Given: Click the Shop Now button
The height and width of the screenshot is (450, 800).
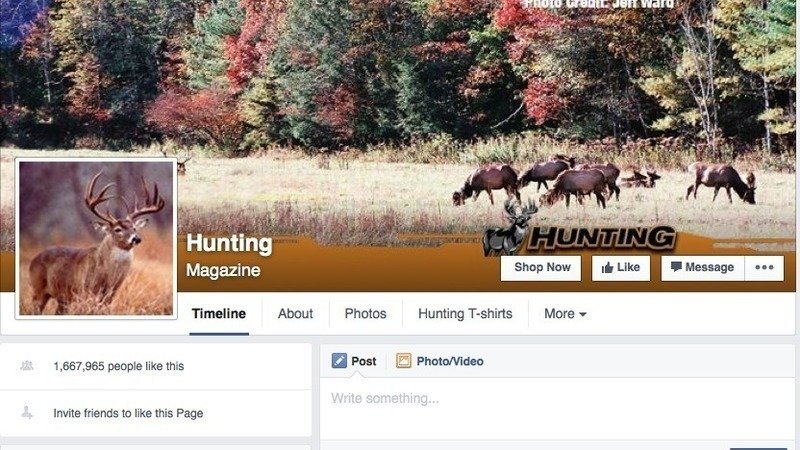Looking at the screenshot, I should tap(541, 268).
